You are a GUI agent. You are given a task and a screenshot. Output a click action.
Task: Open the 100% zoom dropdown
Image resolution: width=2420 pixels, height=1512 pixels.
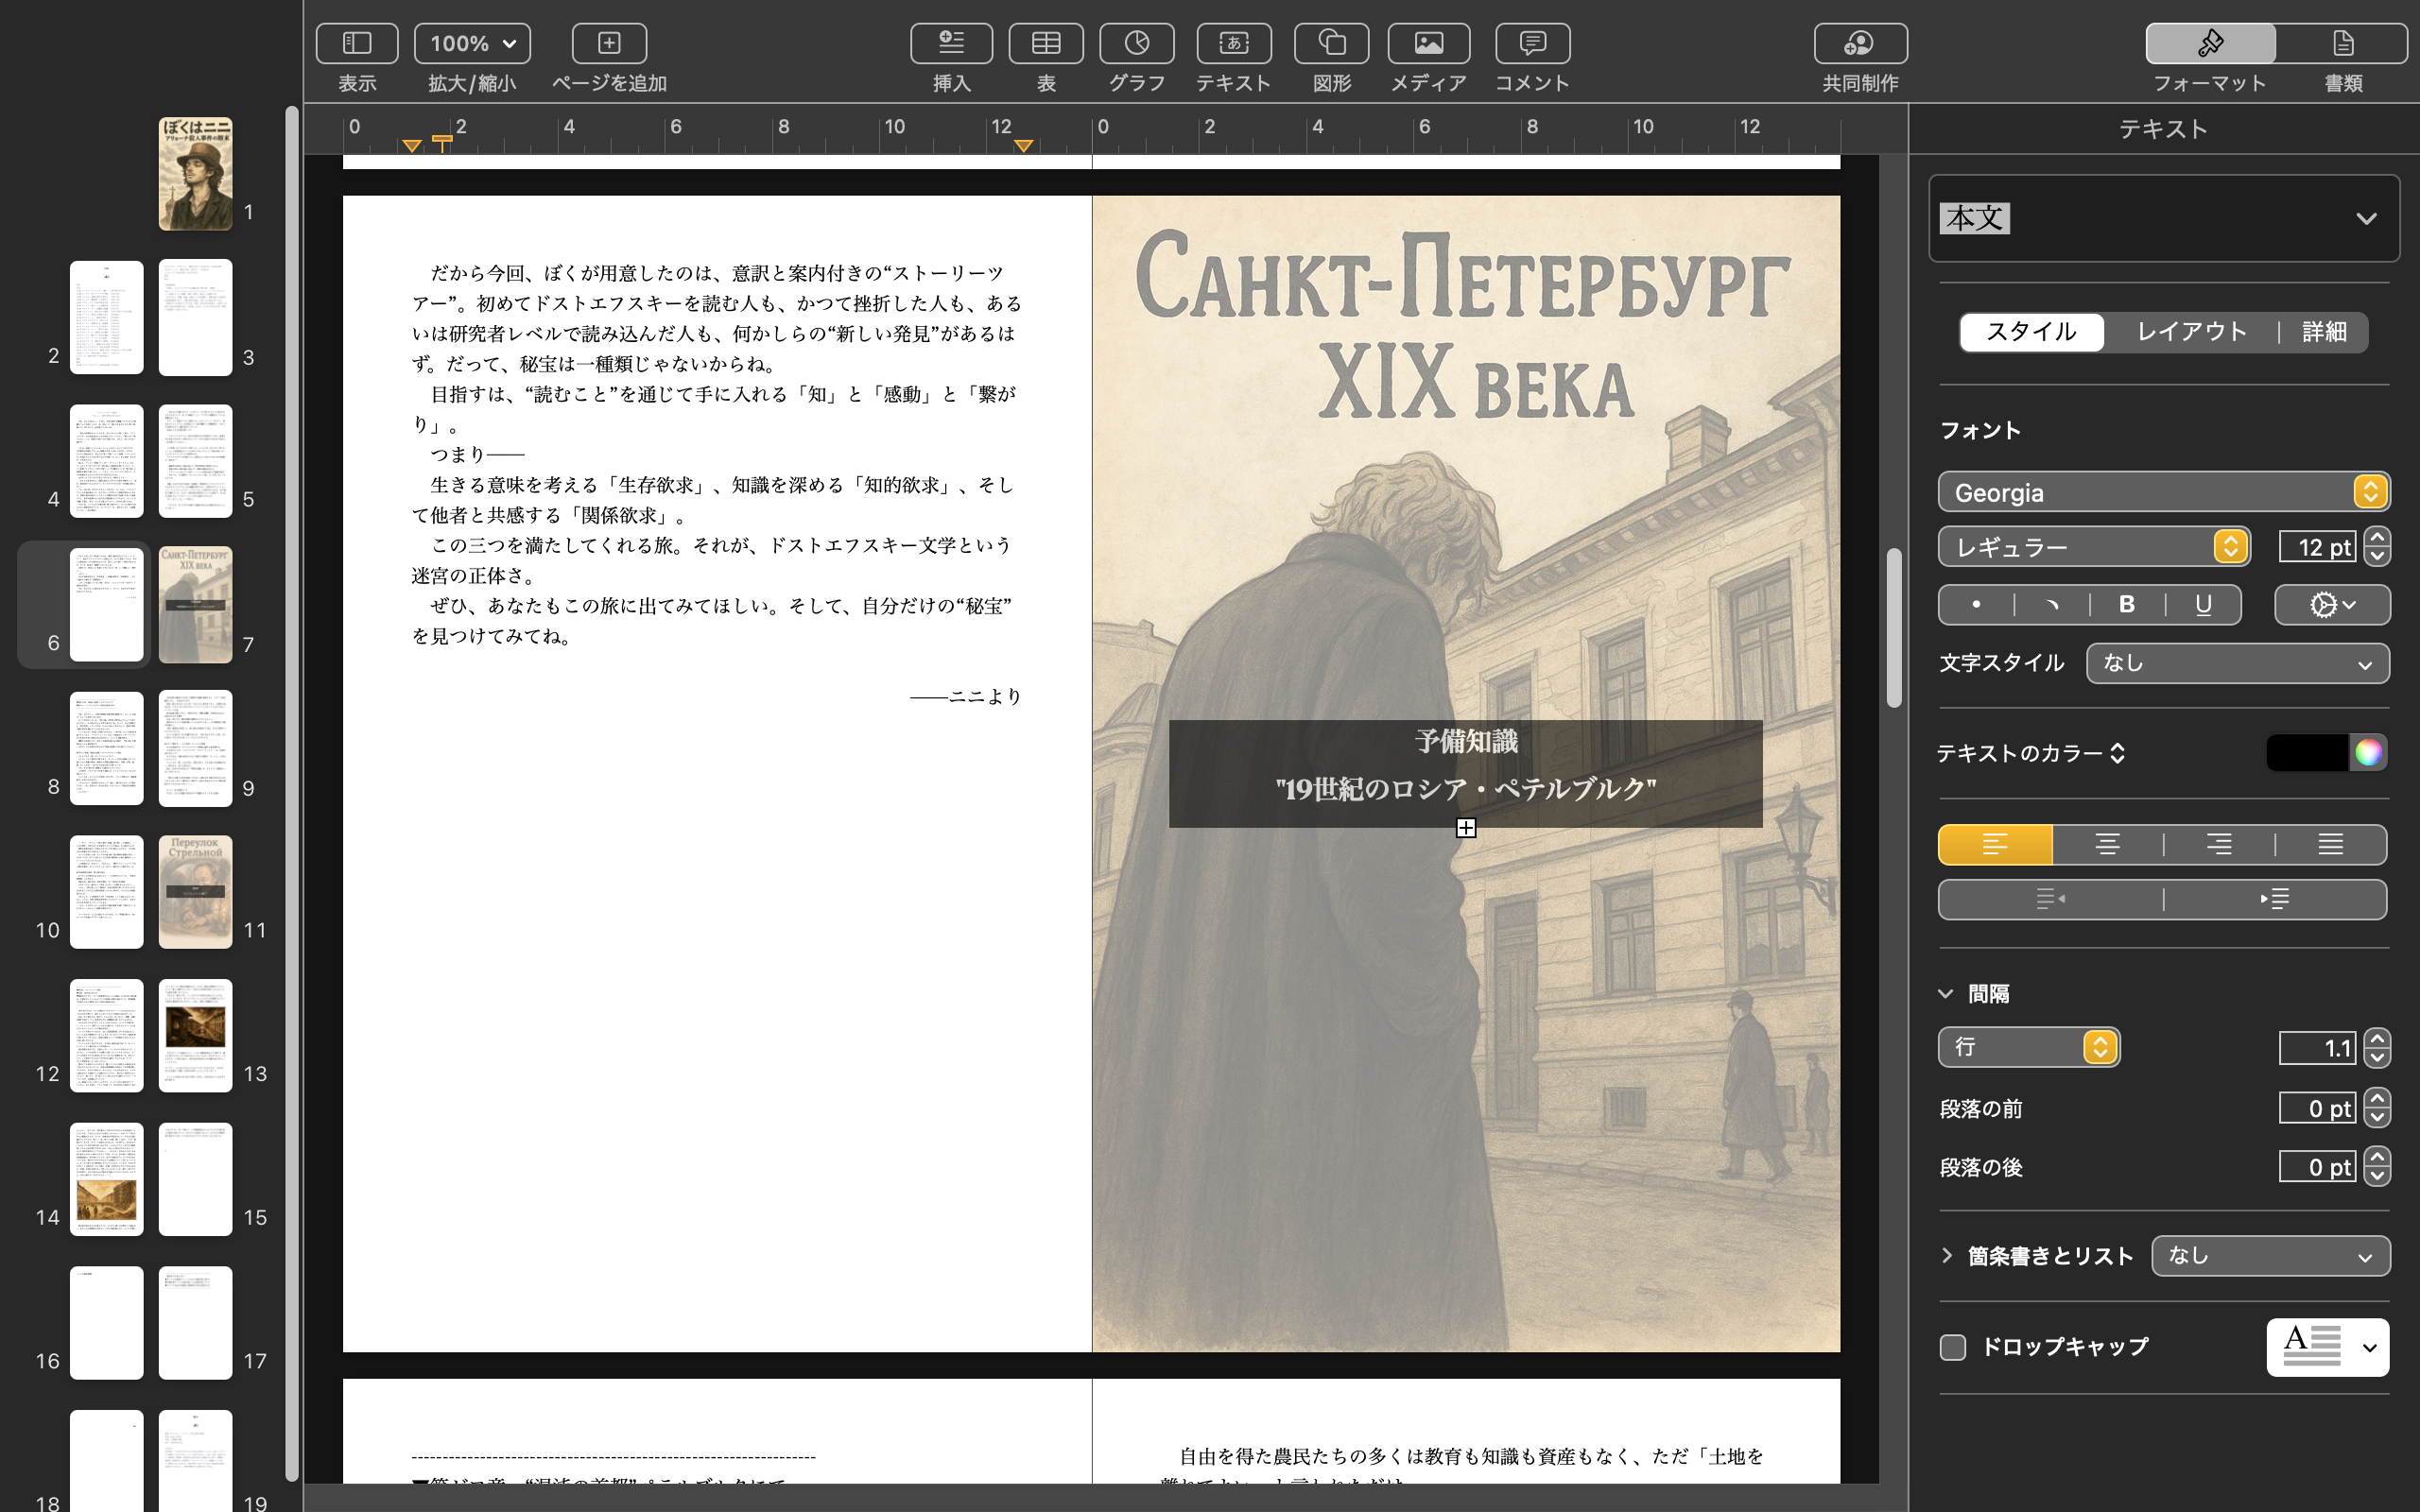472,43
